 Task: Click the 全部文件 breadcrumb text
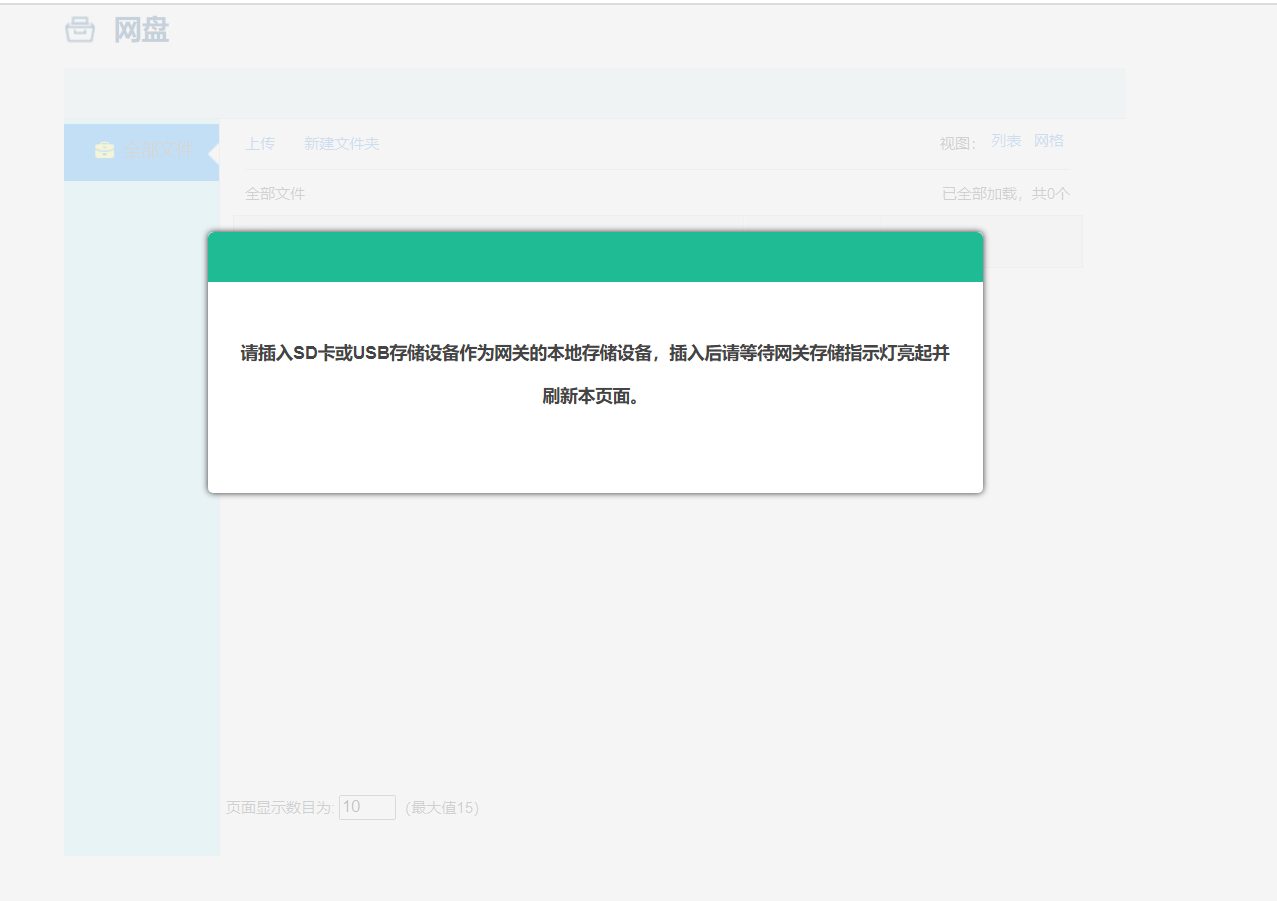click(x=275, y=194)
